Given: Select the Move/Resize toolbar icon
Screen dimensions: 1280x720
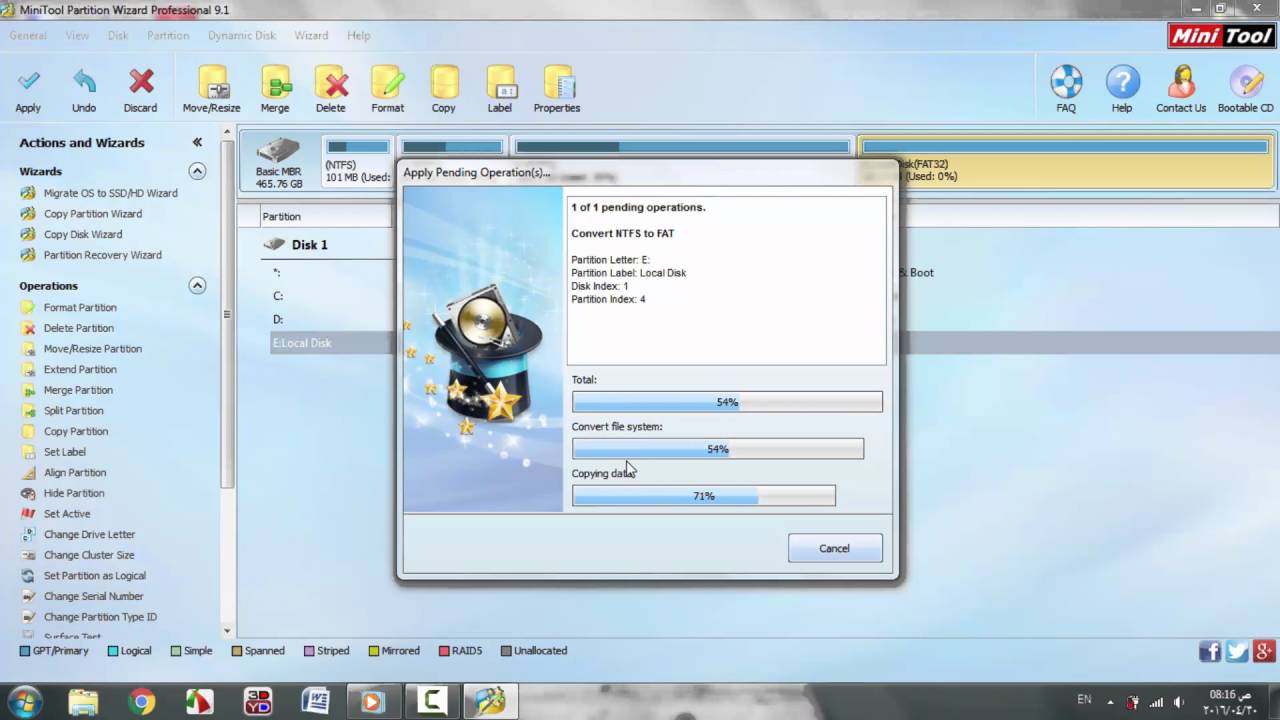Looking at the screenshot, I should click(x=212, y=82).
